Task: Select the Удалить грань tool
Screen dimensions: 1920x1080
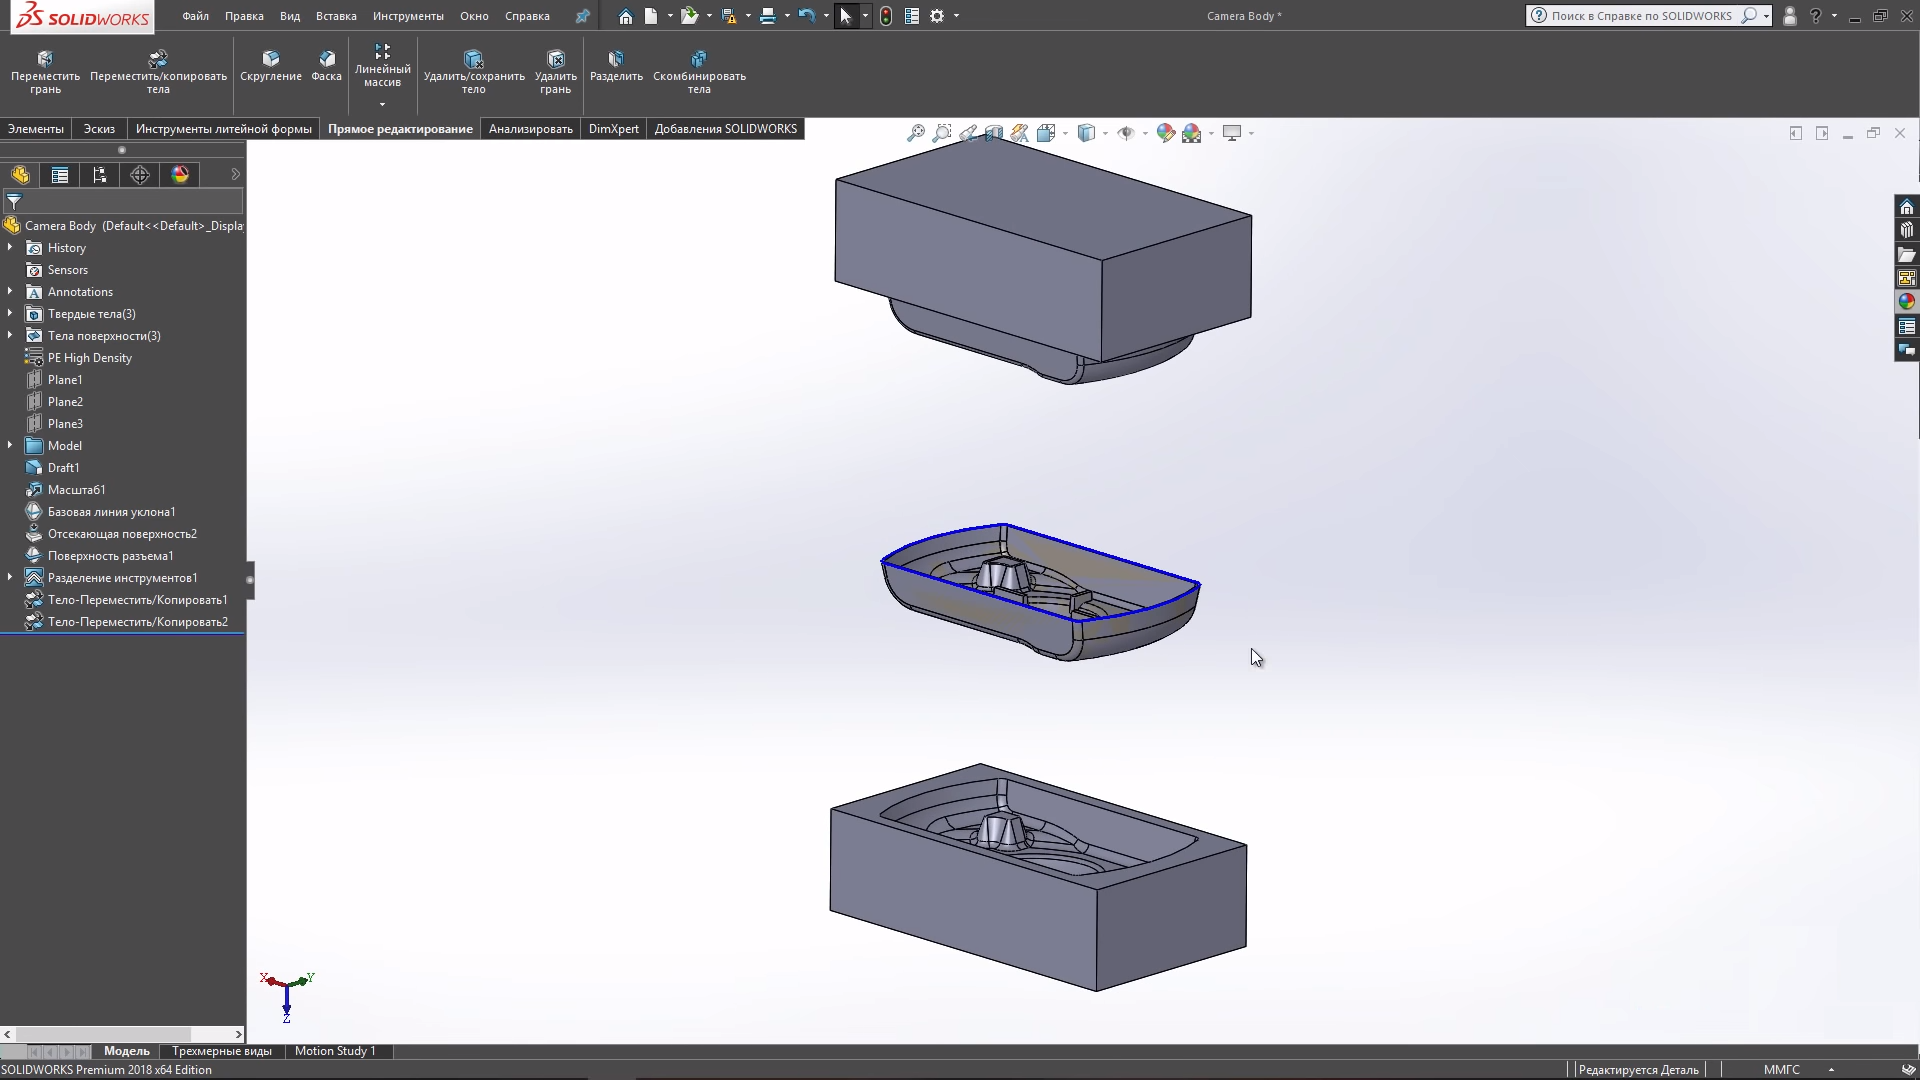Action: (x=555, y=72)
